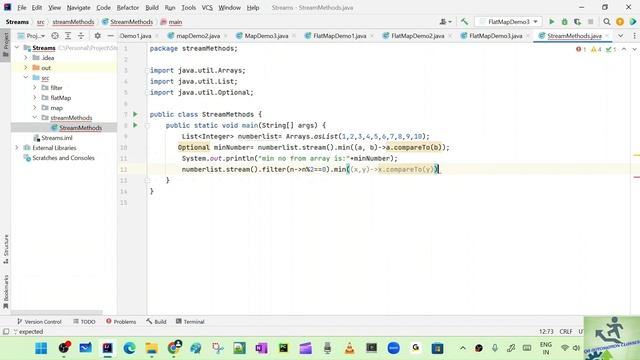Open the Proj view selector dropdown

pyautogui.click(x=31, y=36)
